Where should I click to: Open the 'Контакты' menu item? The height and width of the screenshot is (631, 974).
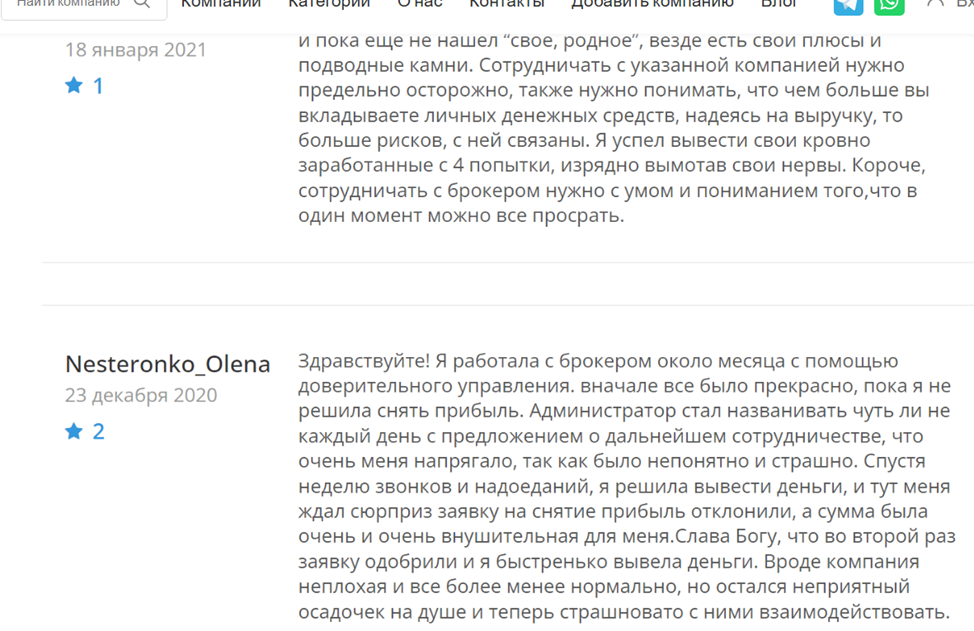pos(507,4)
